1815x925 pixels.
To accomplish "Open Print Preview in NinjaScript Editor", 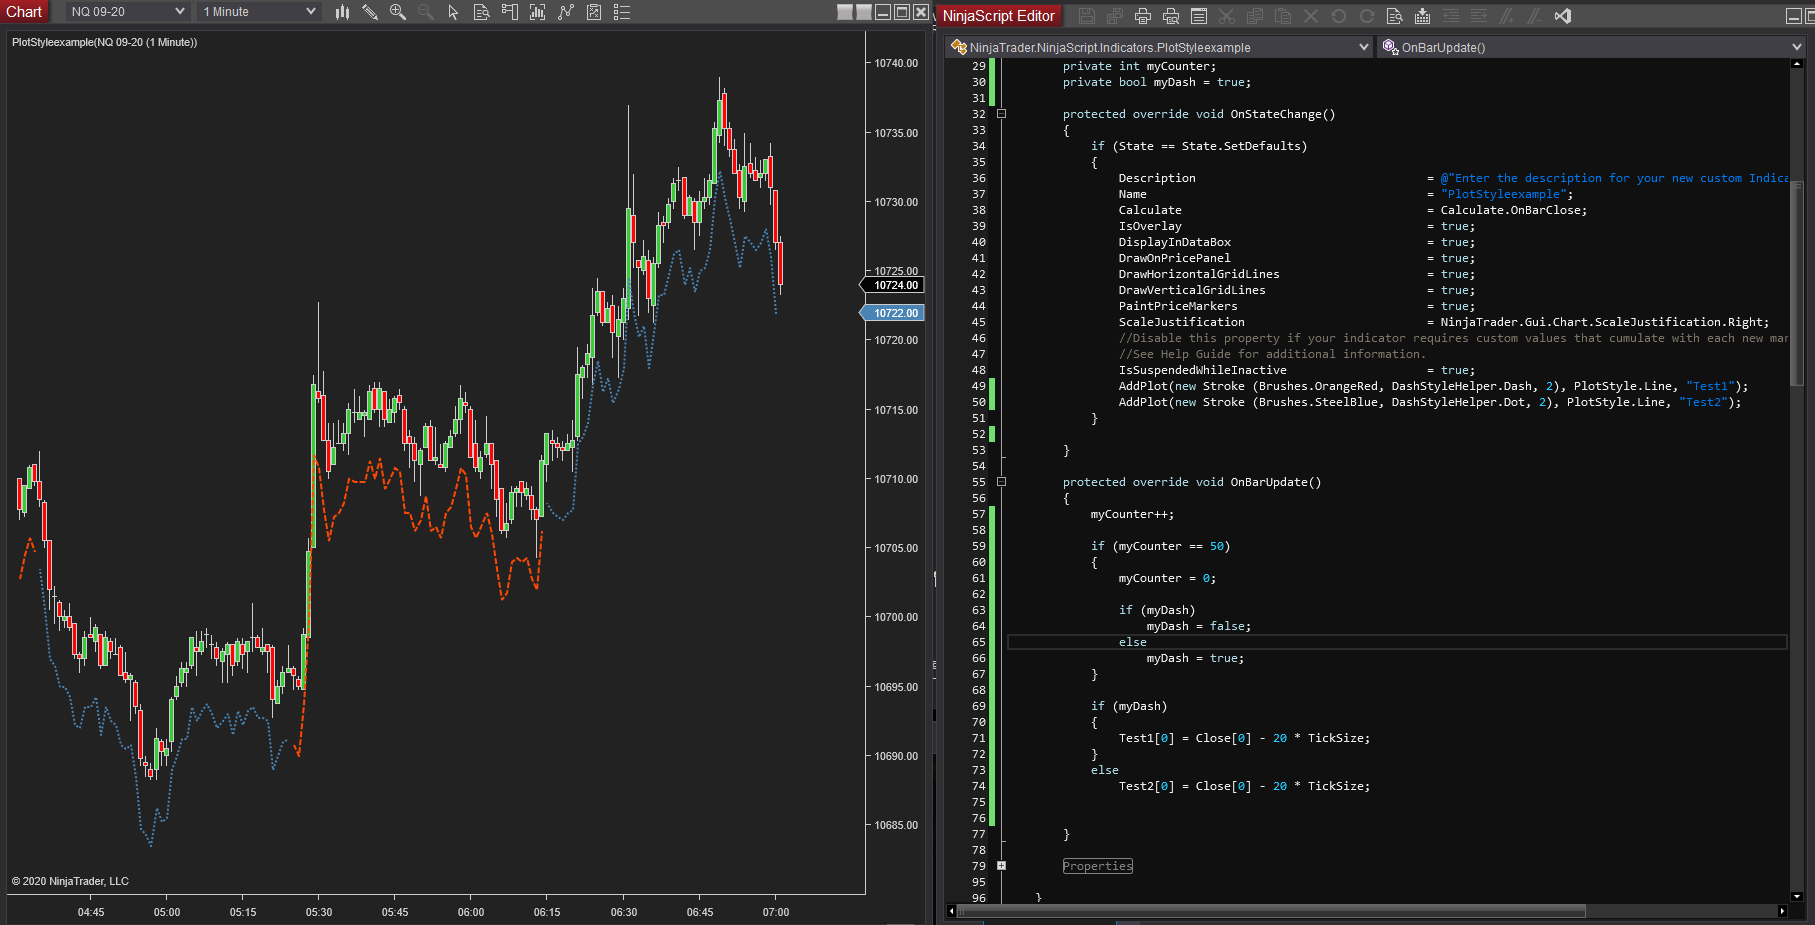I will pyautogui.click(x=1171, y=16).
